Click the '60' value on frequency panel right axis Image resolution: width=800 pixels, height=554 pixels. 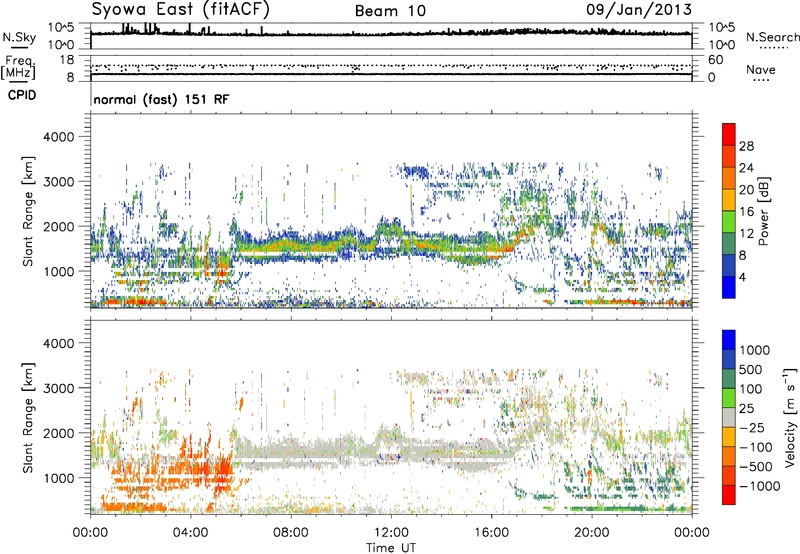(715, 60)
